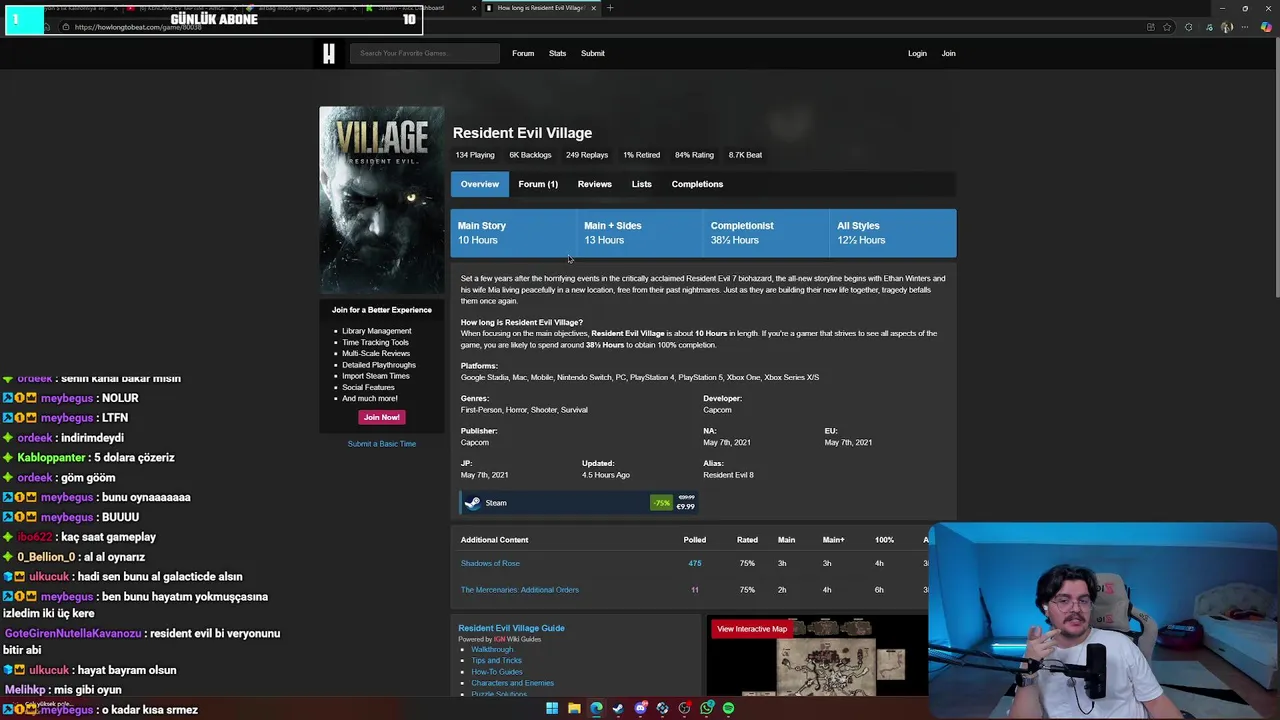Click the Join link in header
Viewport: 1280px width, 720px height.
coord(948,53)
